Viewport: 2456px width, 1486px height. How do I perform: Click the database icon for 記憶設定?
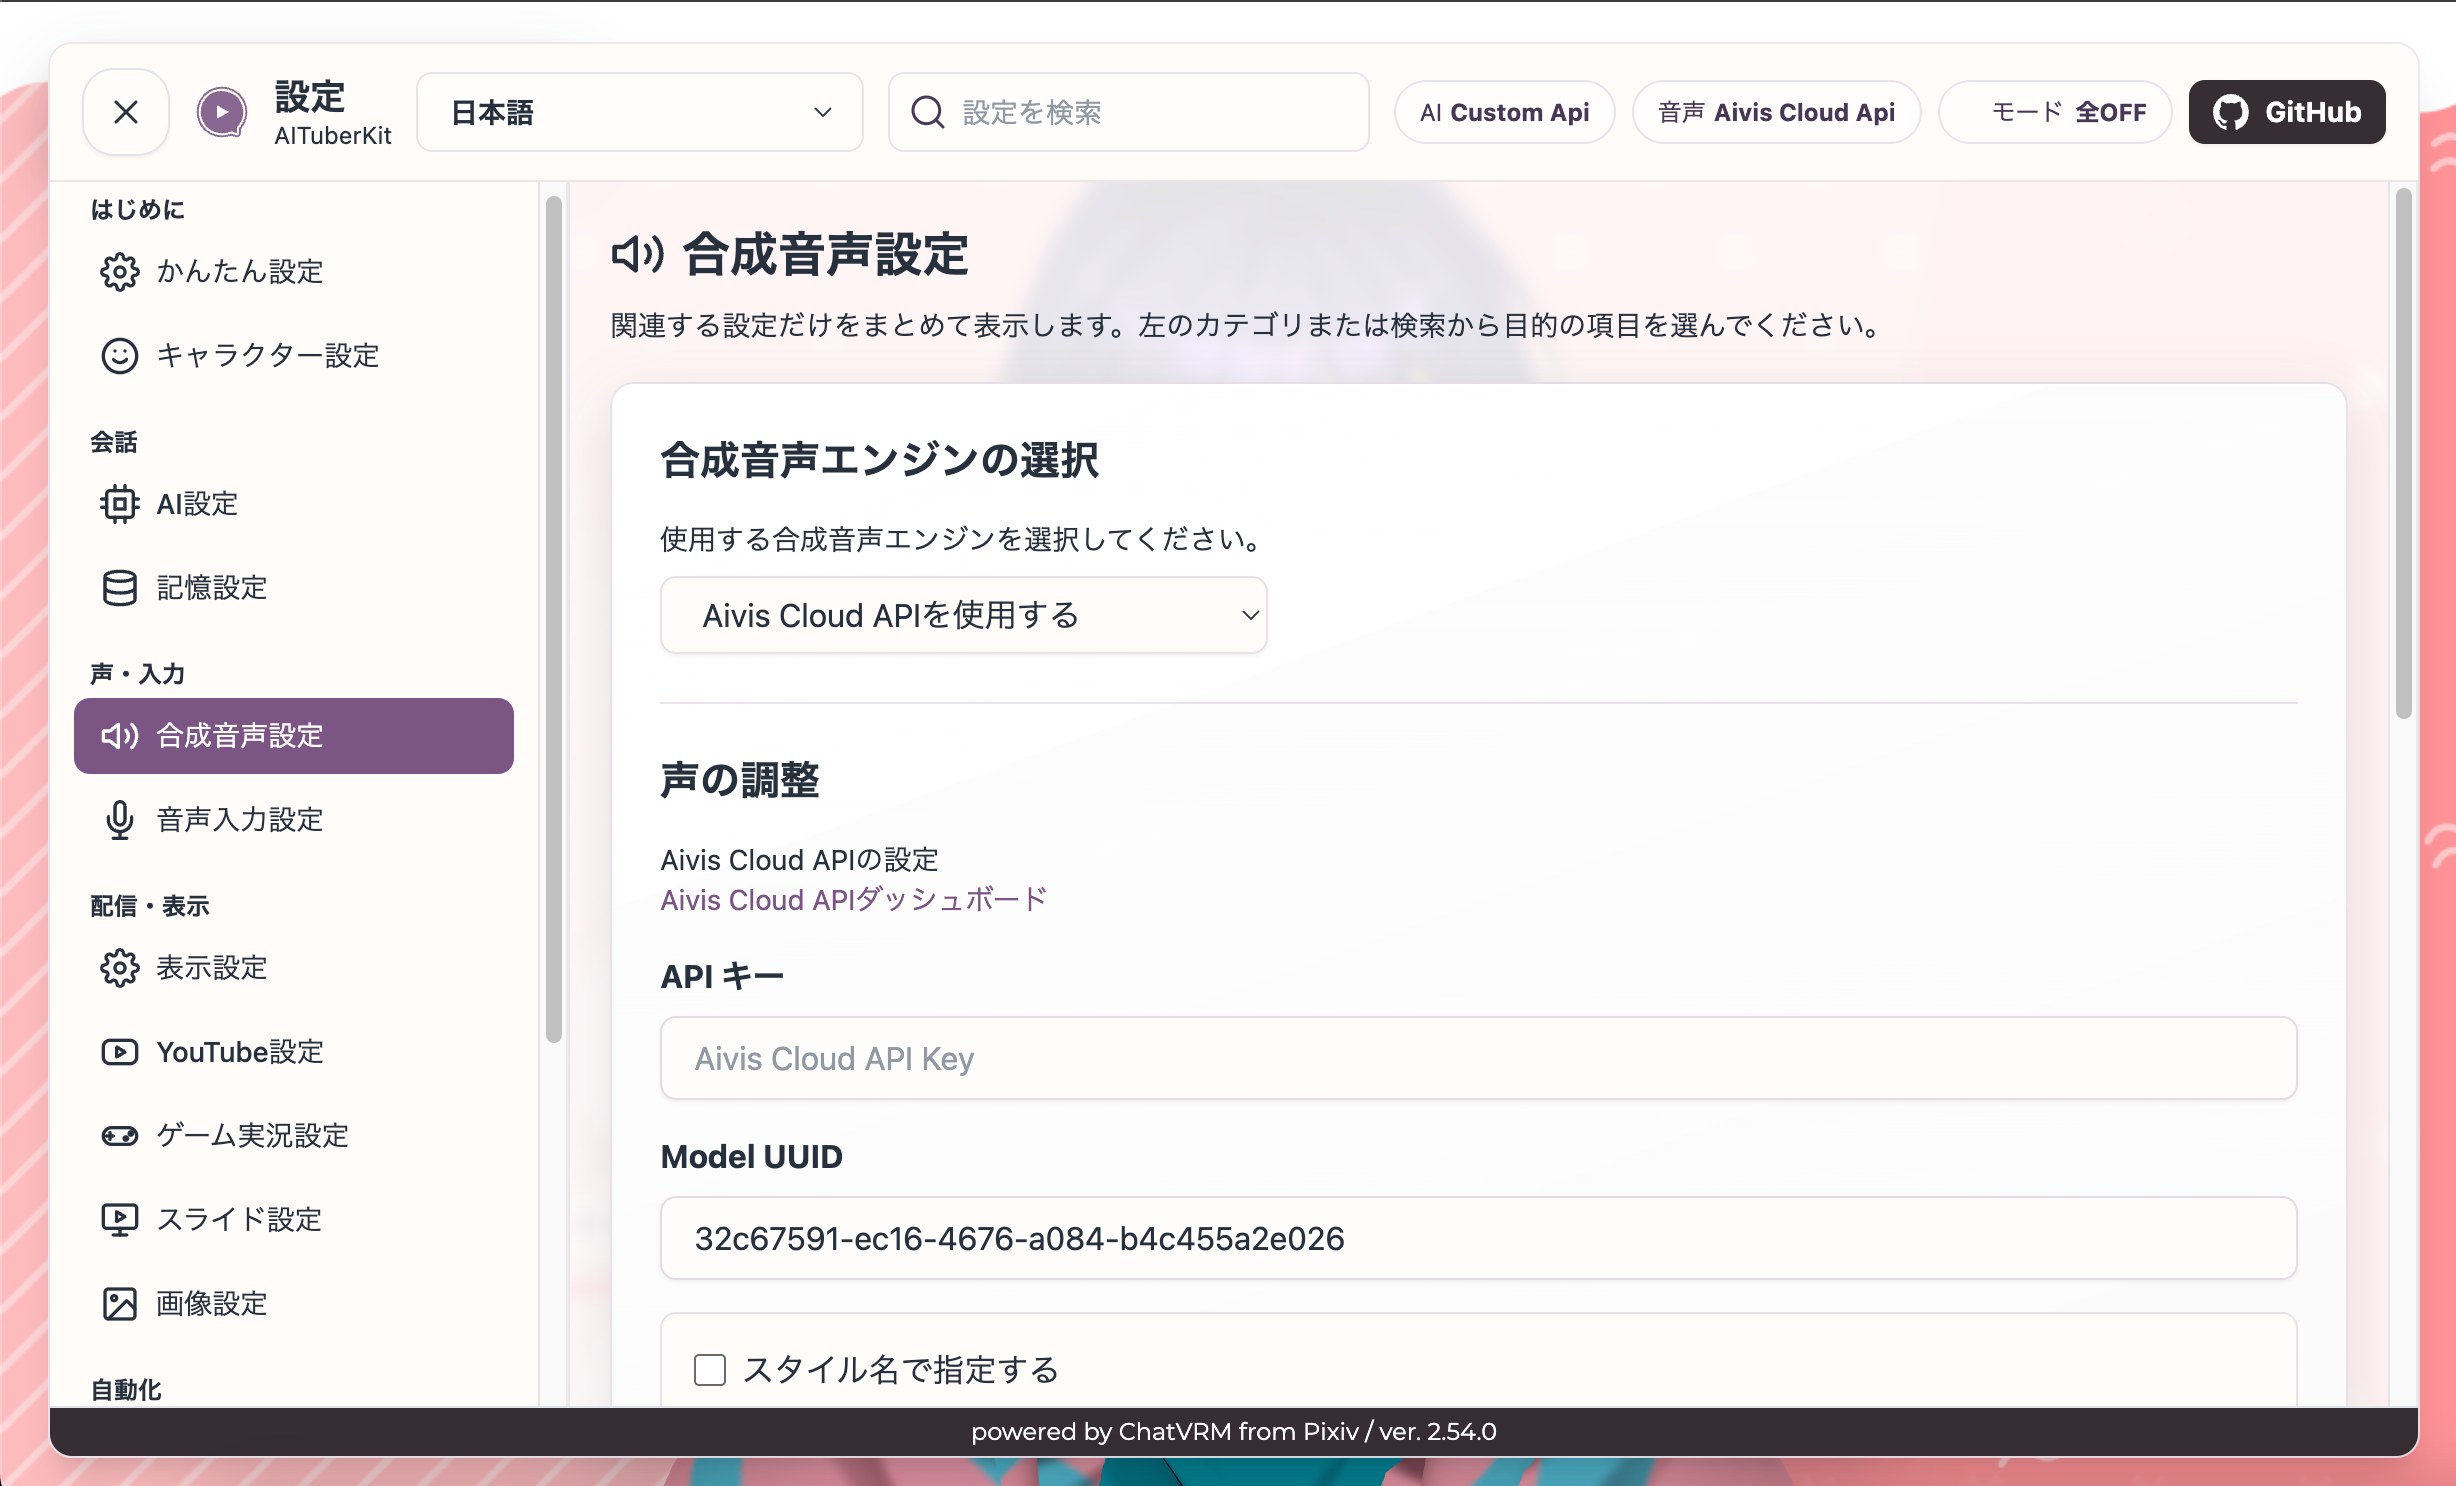[x=120, y=587]
